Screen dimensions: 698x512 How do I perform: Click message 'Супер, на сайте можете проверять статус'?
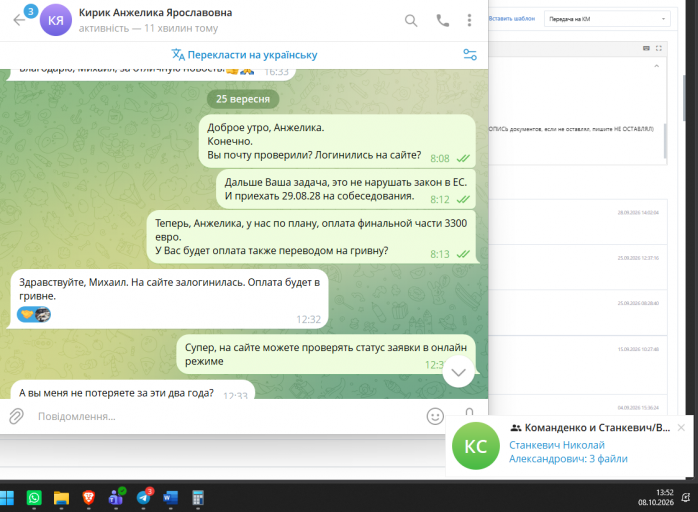pos(326,354)
